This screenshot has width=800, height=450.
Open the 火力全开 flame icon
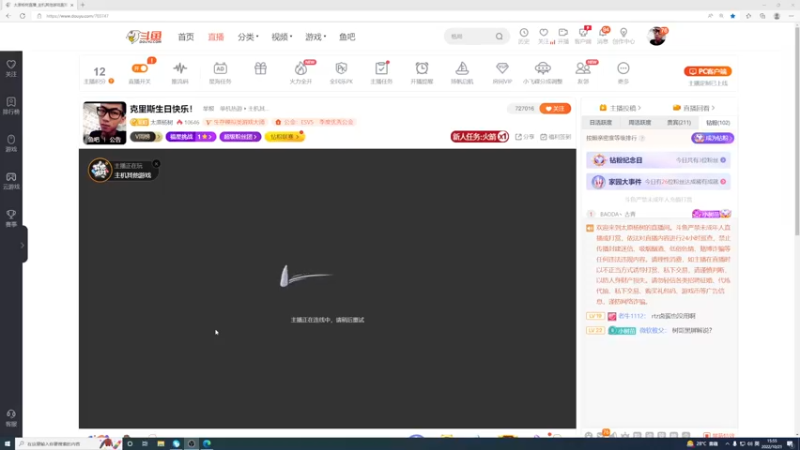click(301, 72)
